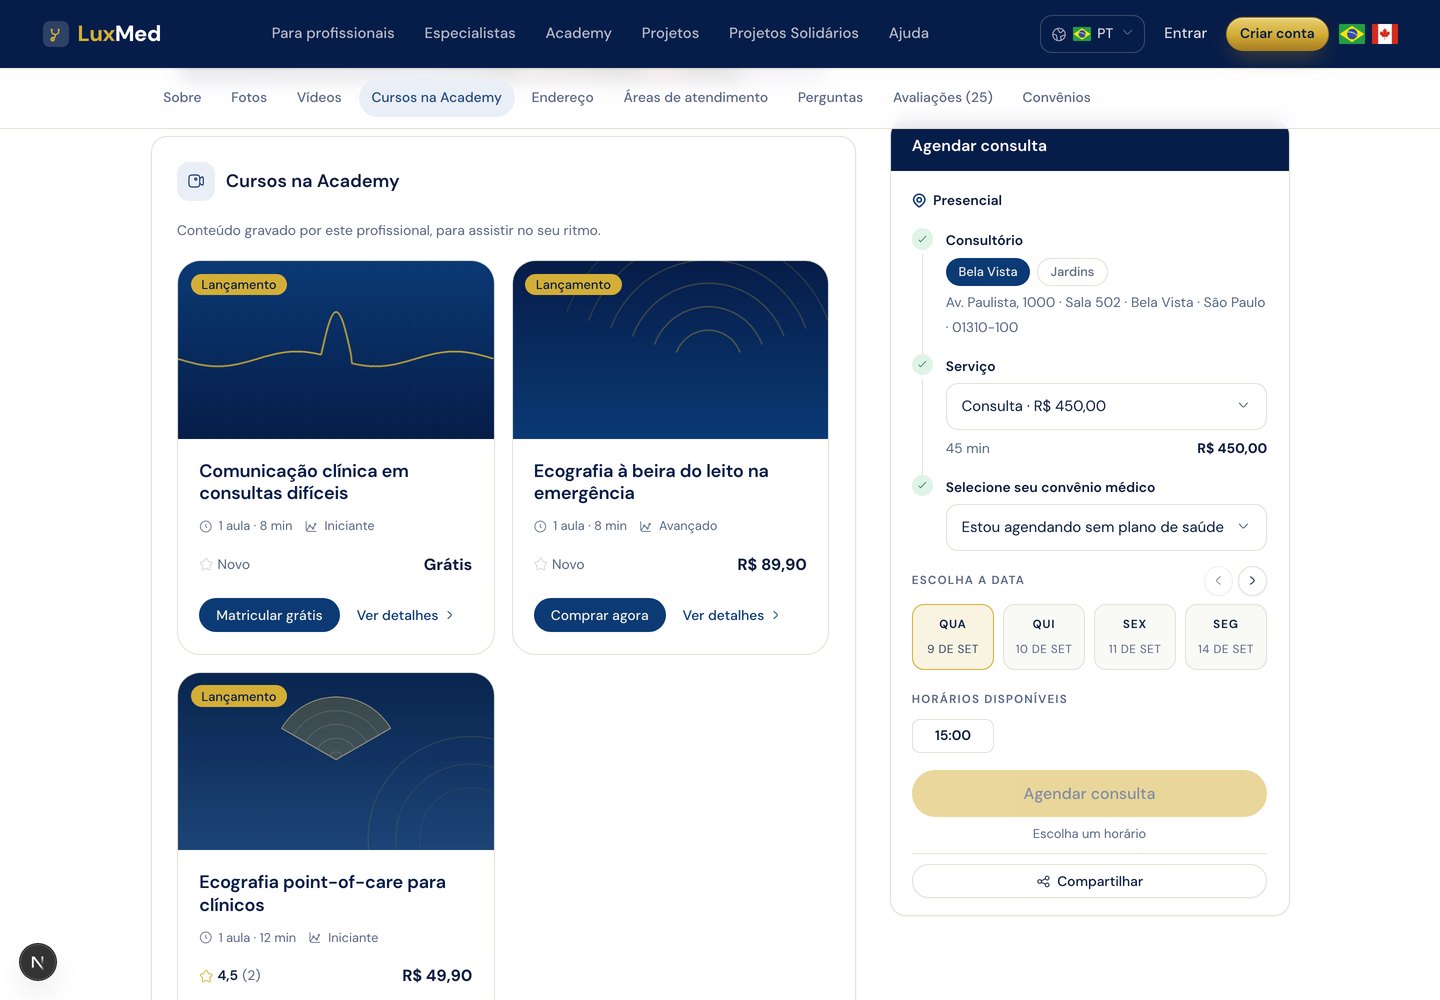Switch to the Vídeos tab

(x=319, y=98)
